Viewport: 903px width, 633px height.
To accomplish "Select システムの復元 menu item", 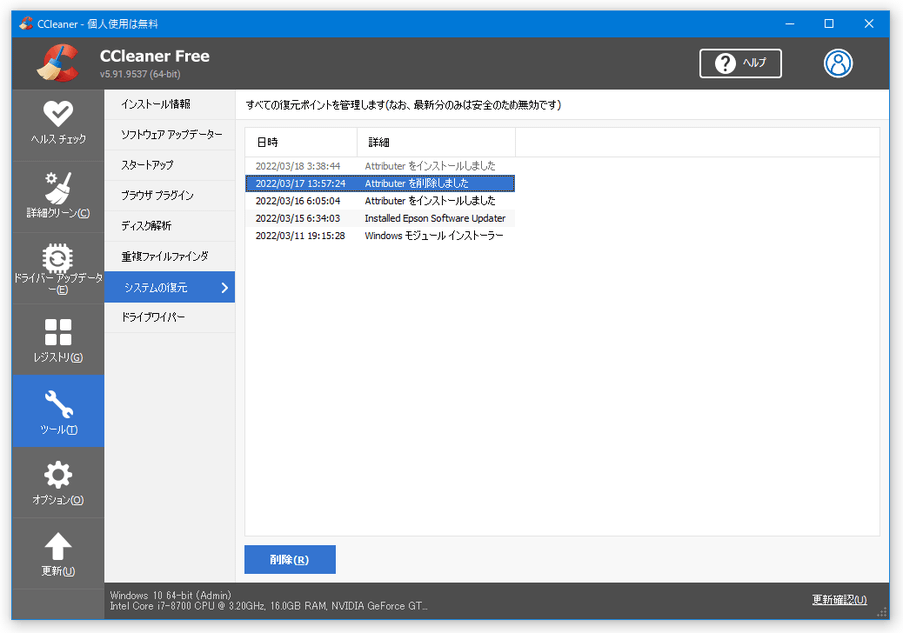I will [170, 287].
